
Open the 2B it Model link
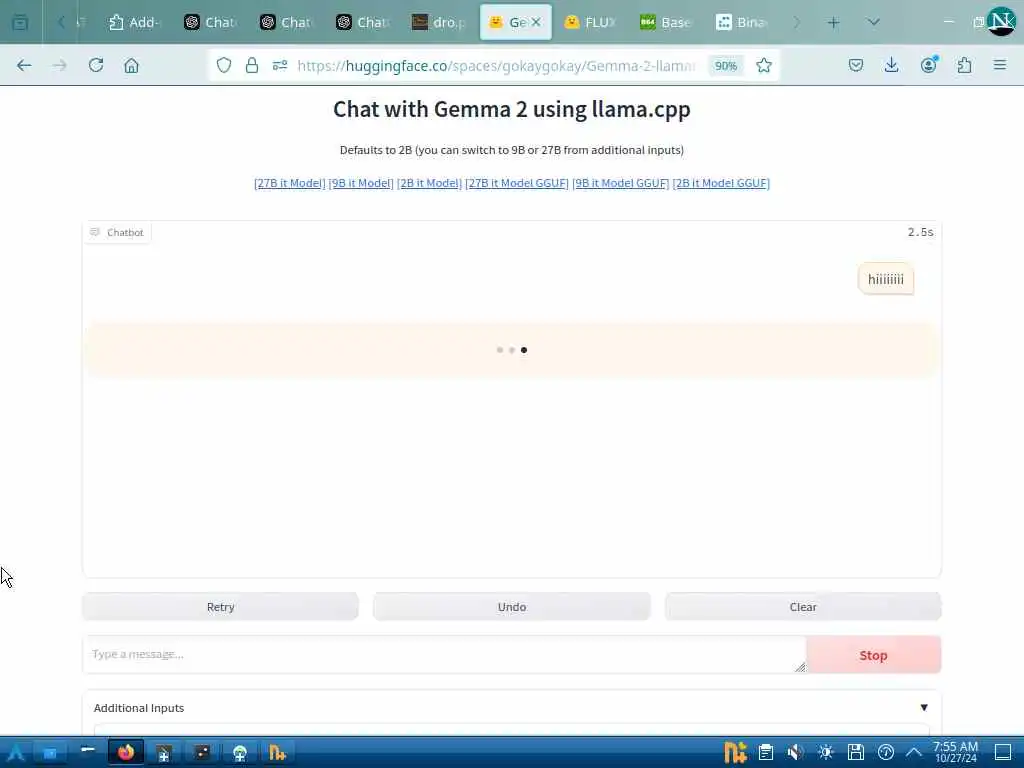[x=429, y=183]
